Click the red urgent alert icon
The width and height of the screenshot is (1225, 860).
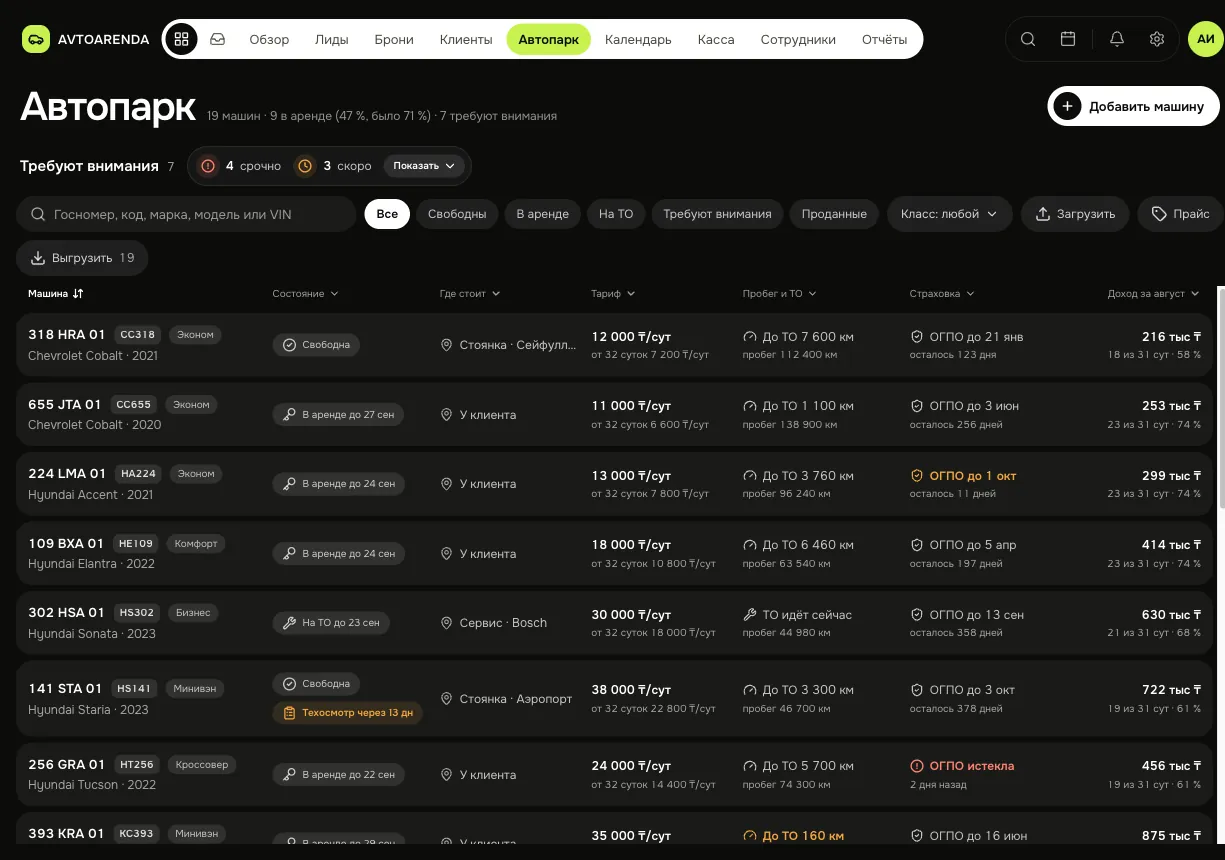pyautogui.click(x=208, y=166)
